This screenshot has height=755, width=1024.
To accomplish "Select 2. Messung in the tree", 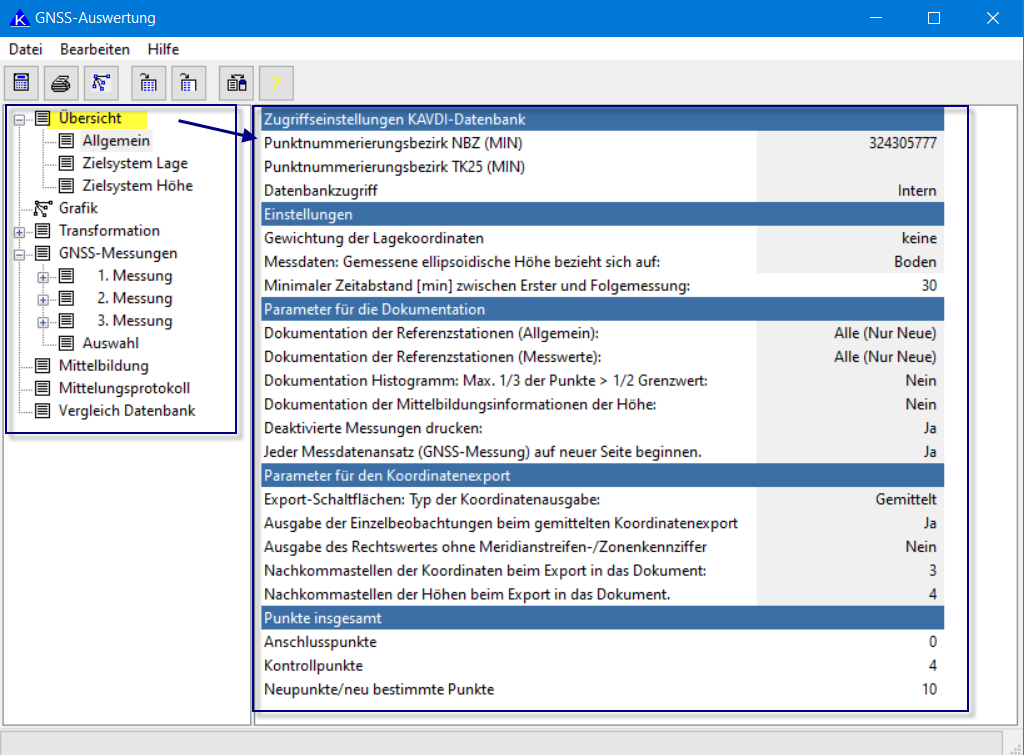I will (135, 298).
